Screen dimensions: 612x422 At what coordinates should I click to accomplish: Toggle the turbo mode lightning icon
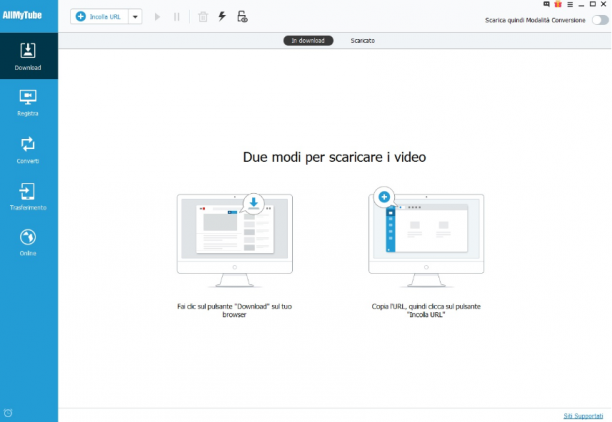point(222,16)
